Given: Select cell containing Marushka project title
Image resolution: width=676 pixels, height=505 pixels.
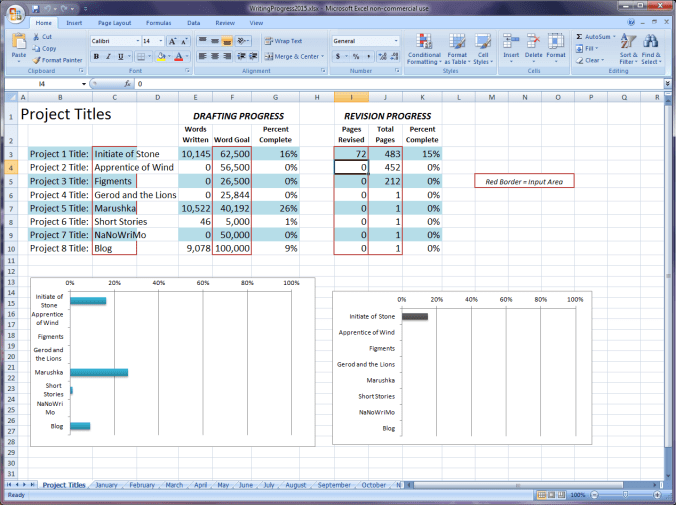Looking at the screenshot, I should (113, 208).
